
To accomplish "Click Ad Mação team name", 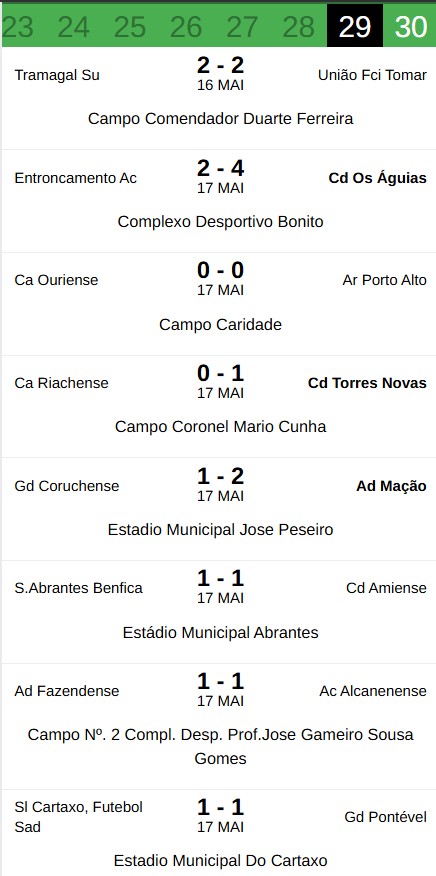I will click(x=391, y=486).
